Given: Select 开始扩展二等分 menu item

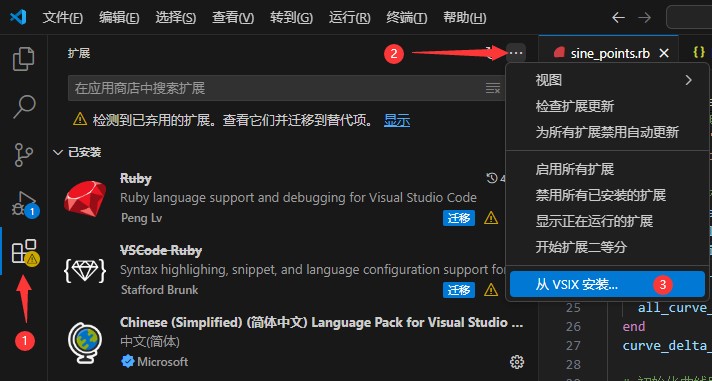Looking at the screenshot, I should [x=607, y=247].
